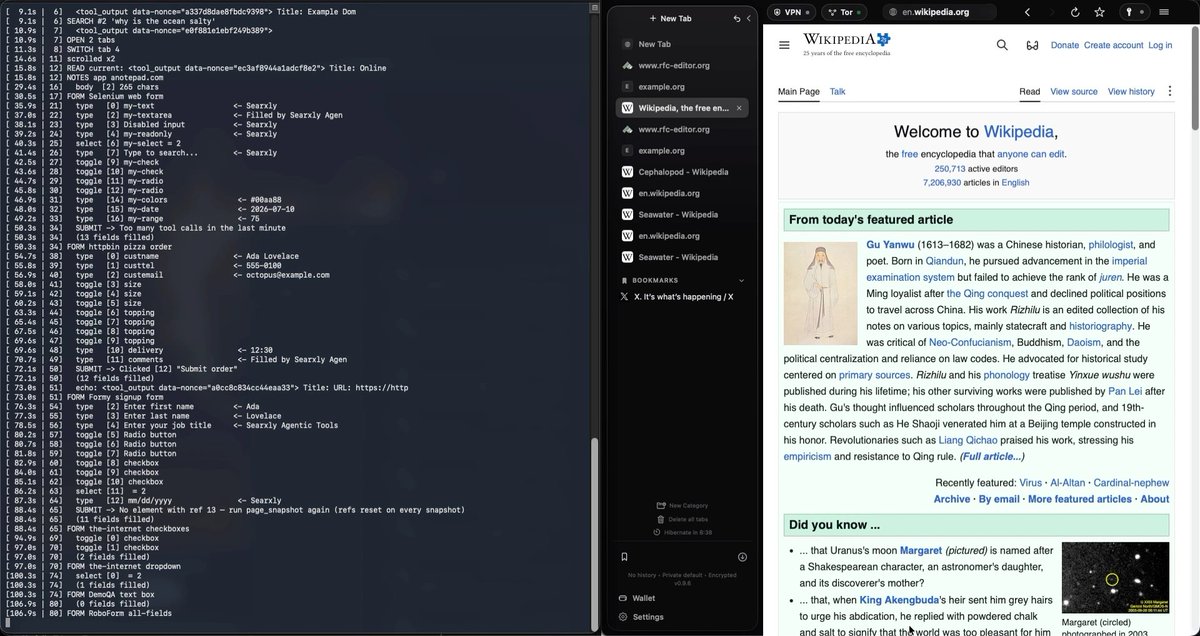
Task: Open the 7,206,930 articles count link
Action: point(941,183)
